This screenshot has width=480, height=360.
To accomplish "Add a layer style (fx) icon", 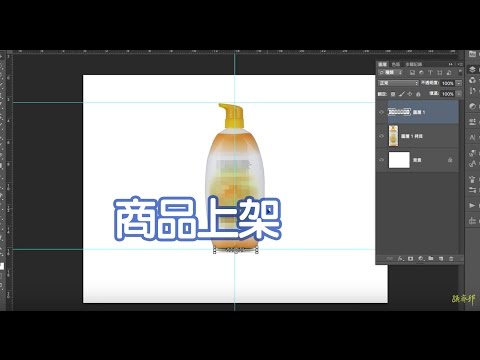I will [x=401, y=258].
